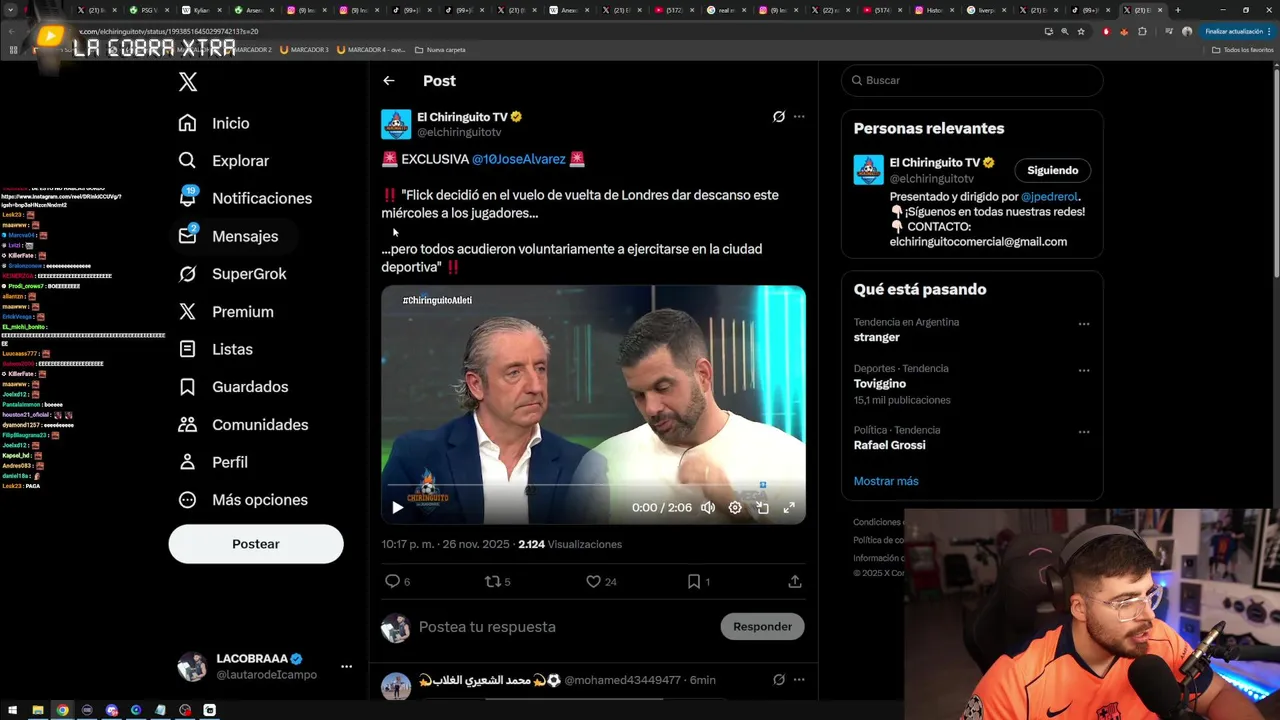The width and height of the screenshot is (1280, 720).
Task: Bookmark this page with star icon
Action: coord(1081,32)
